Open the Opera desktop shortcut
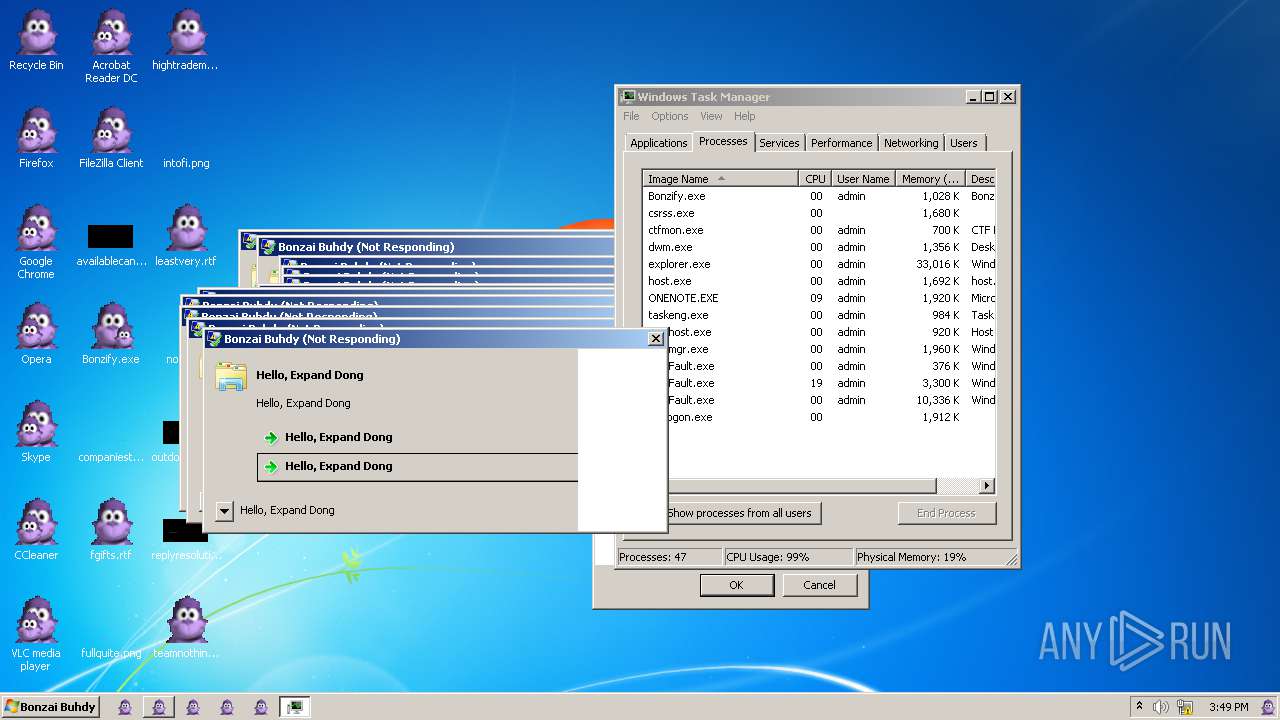 point(36,334)
